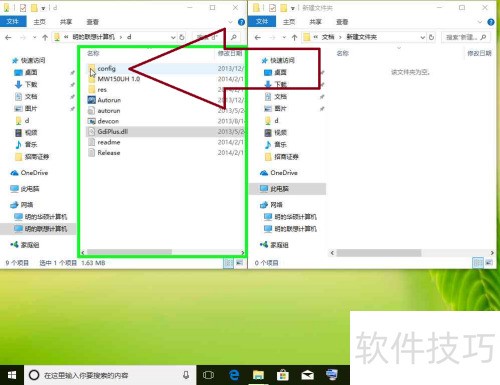500x385 pixels.
Task: Open 共享 ribbon tab in right window
Action: (315, 22)
